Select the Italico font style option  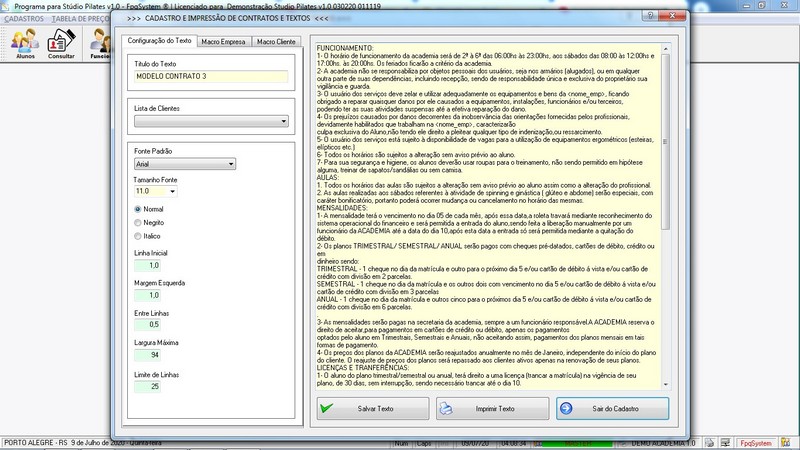[138, 236]
